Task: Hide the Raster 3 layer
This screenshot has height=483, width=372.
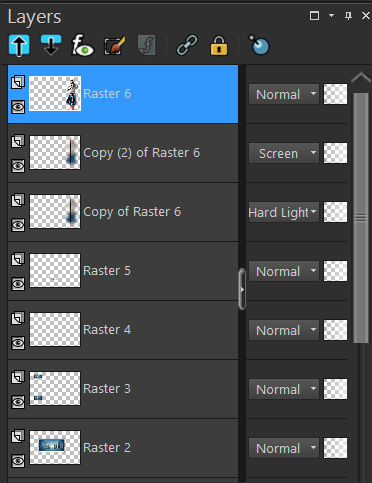Action: (18, 402)
